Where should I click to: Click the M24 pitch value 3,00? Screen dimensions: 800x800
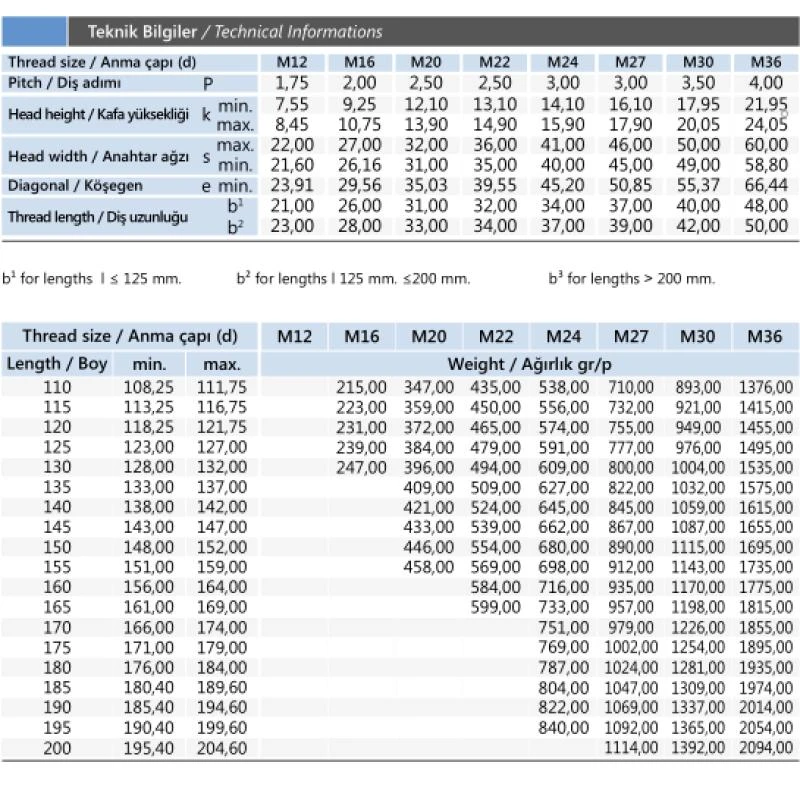point(562,83)
